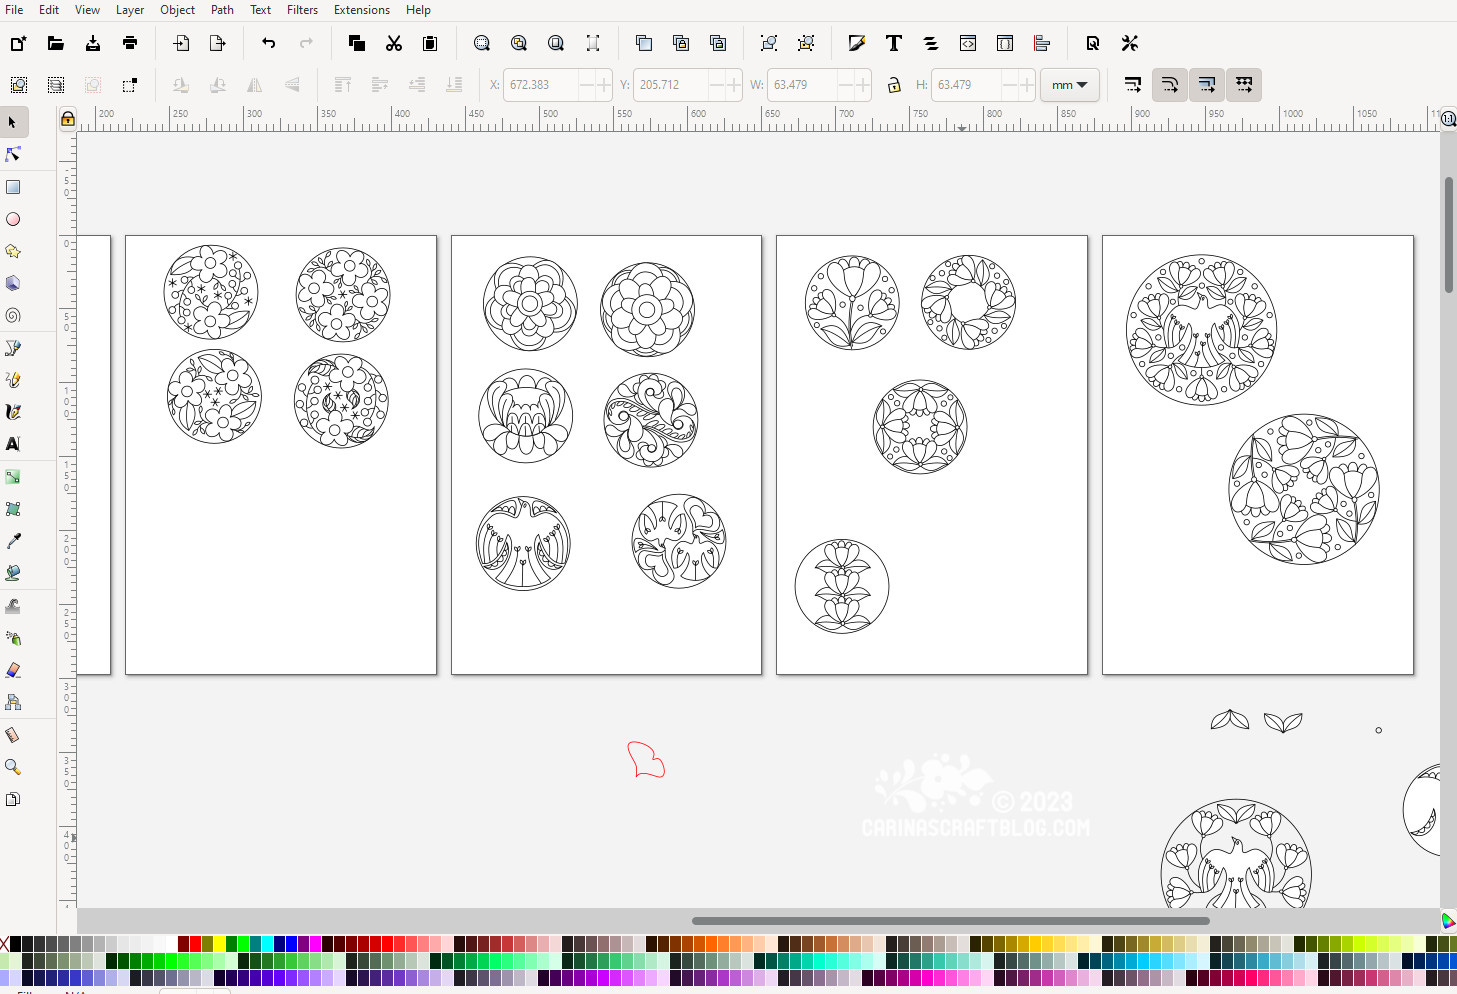This screenshot has width=1457, height=994.
Task: Remove fill using the X swatch
Action: point(4,943)
